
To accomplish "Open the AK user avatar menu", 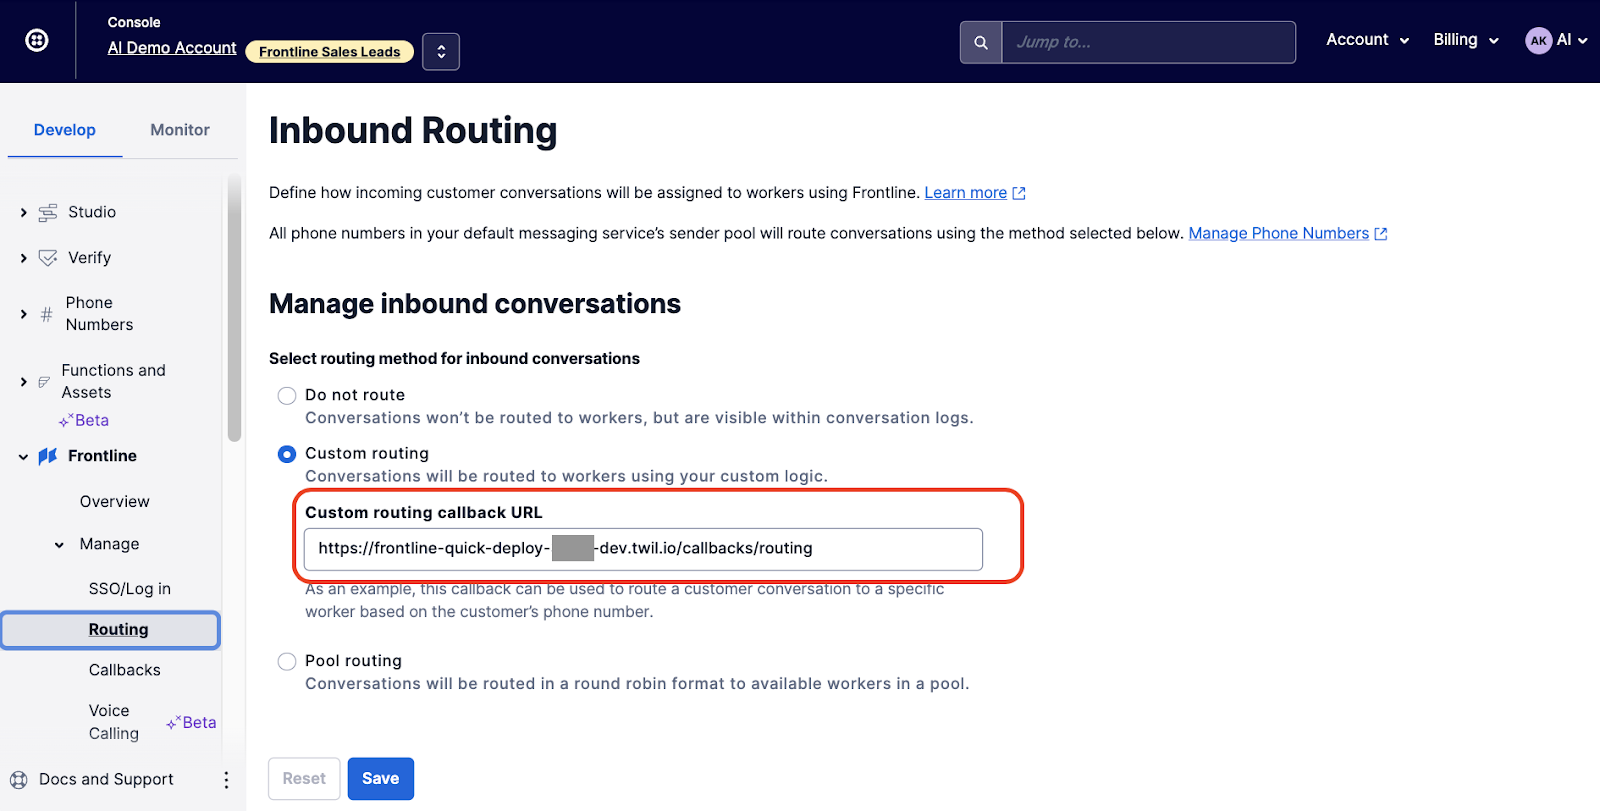I will pyautogui.click(x=1556, y=40).
